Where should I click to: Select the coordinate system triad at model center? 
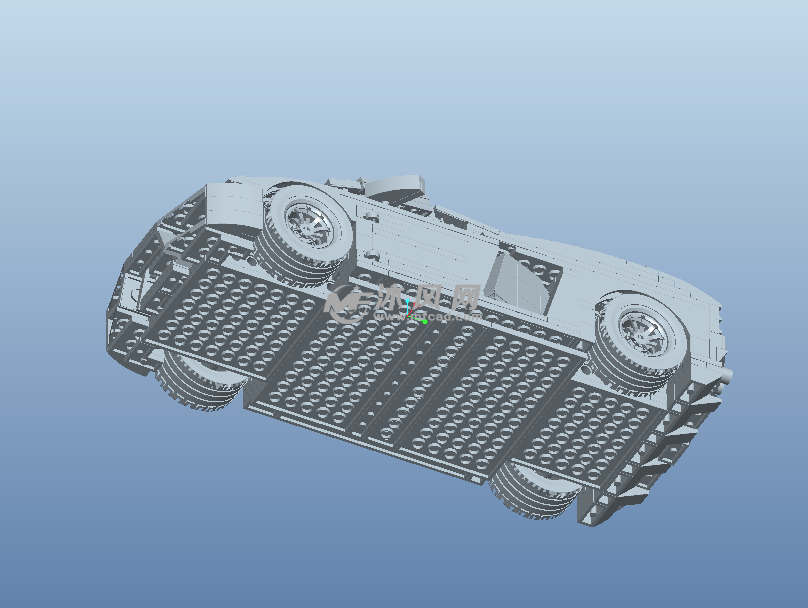[x=415, y=312]
